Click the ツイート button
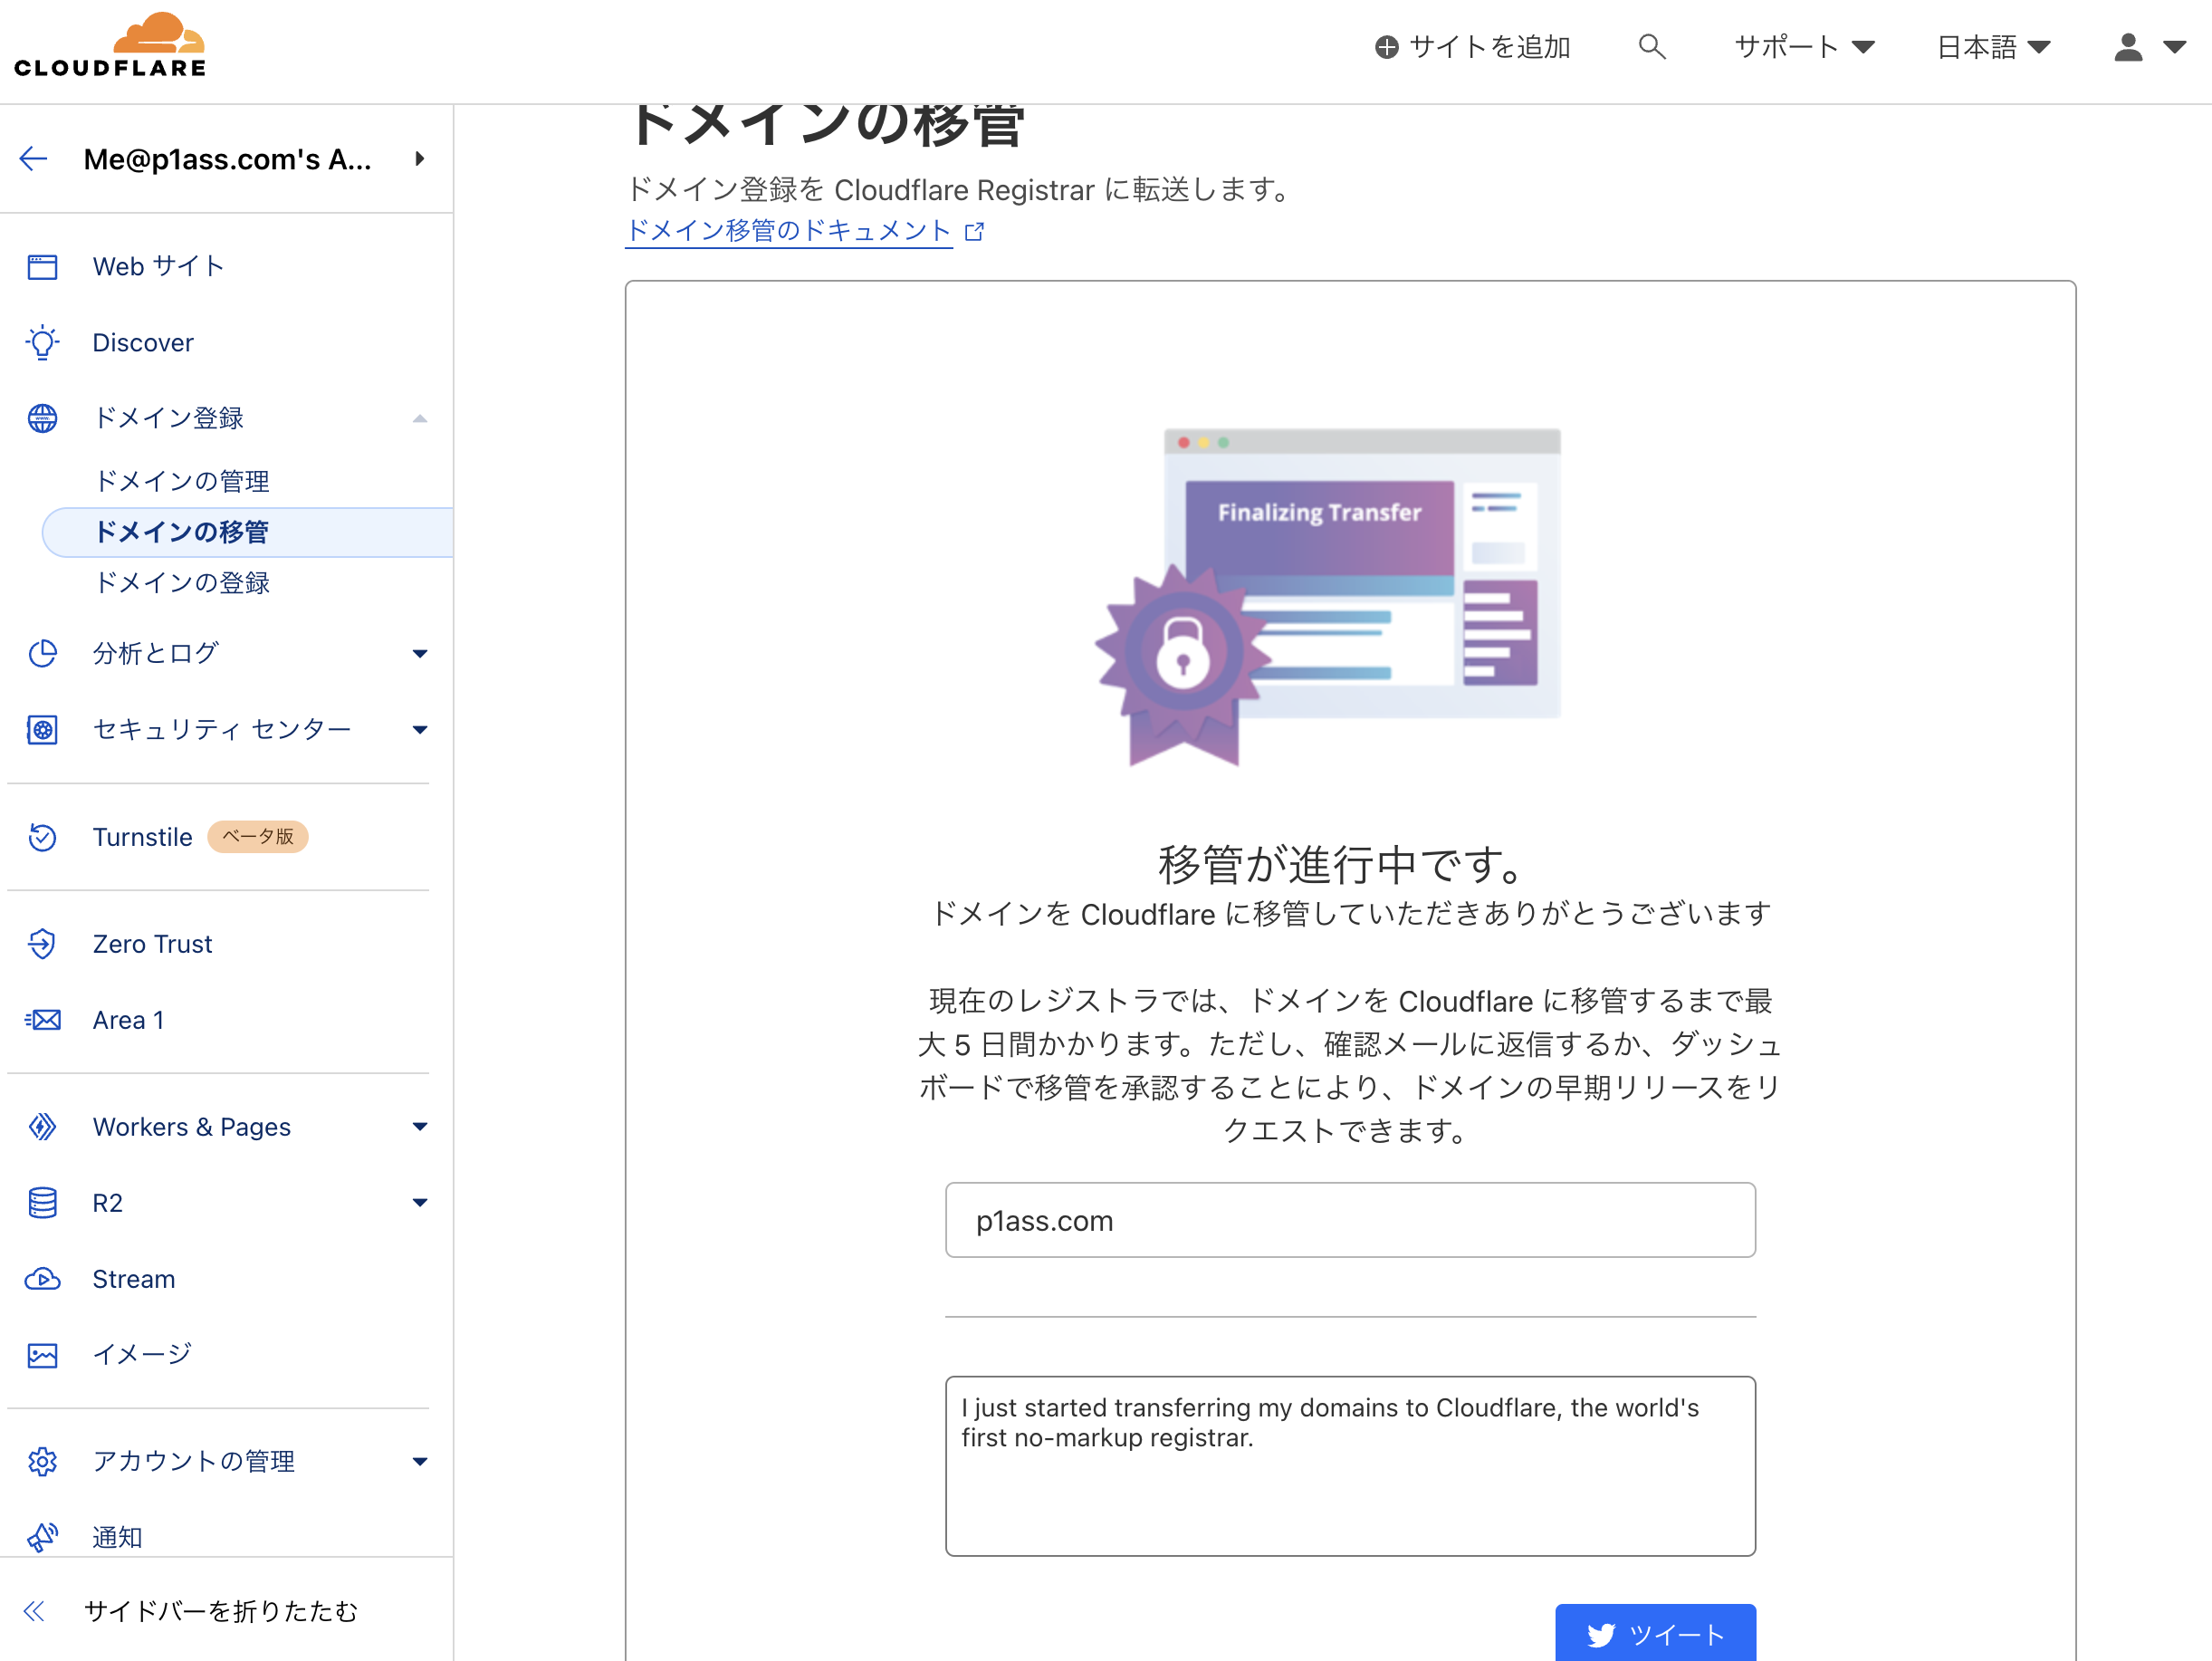The width and height of the screenshot is (2212, 1661). click(1654, 1633)
